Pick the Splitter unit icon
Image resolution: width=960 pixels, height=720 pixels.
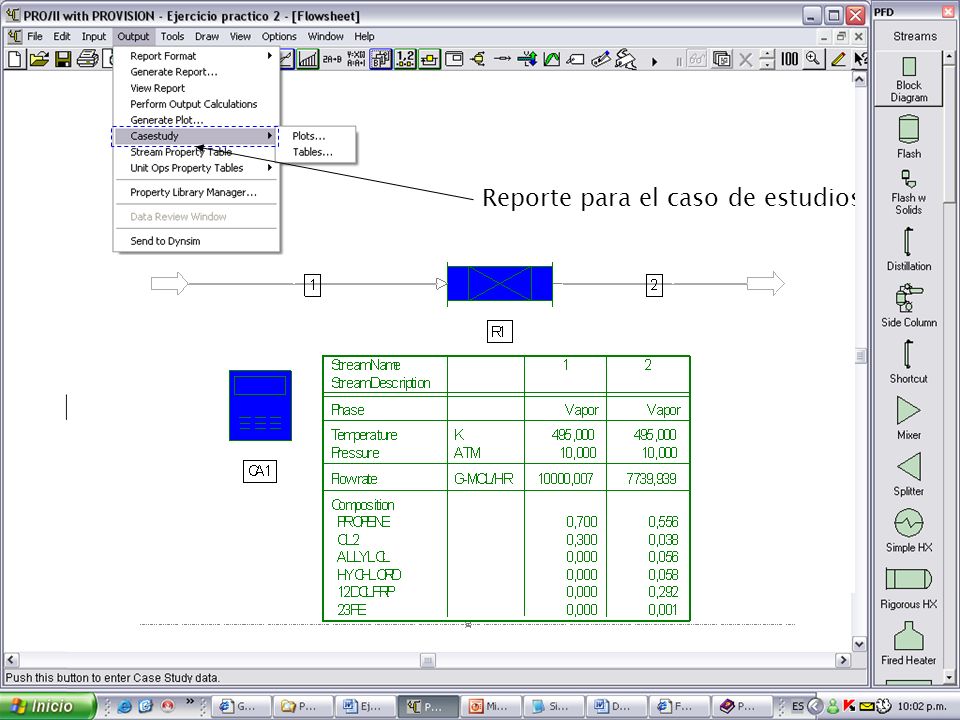(909, 474)
